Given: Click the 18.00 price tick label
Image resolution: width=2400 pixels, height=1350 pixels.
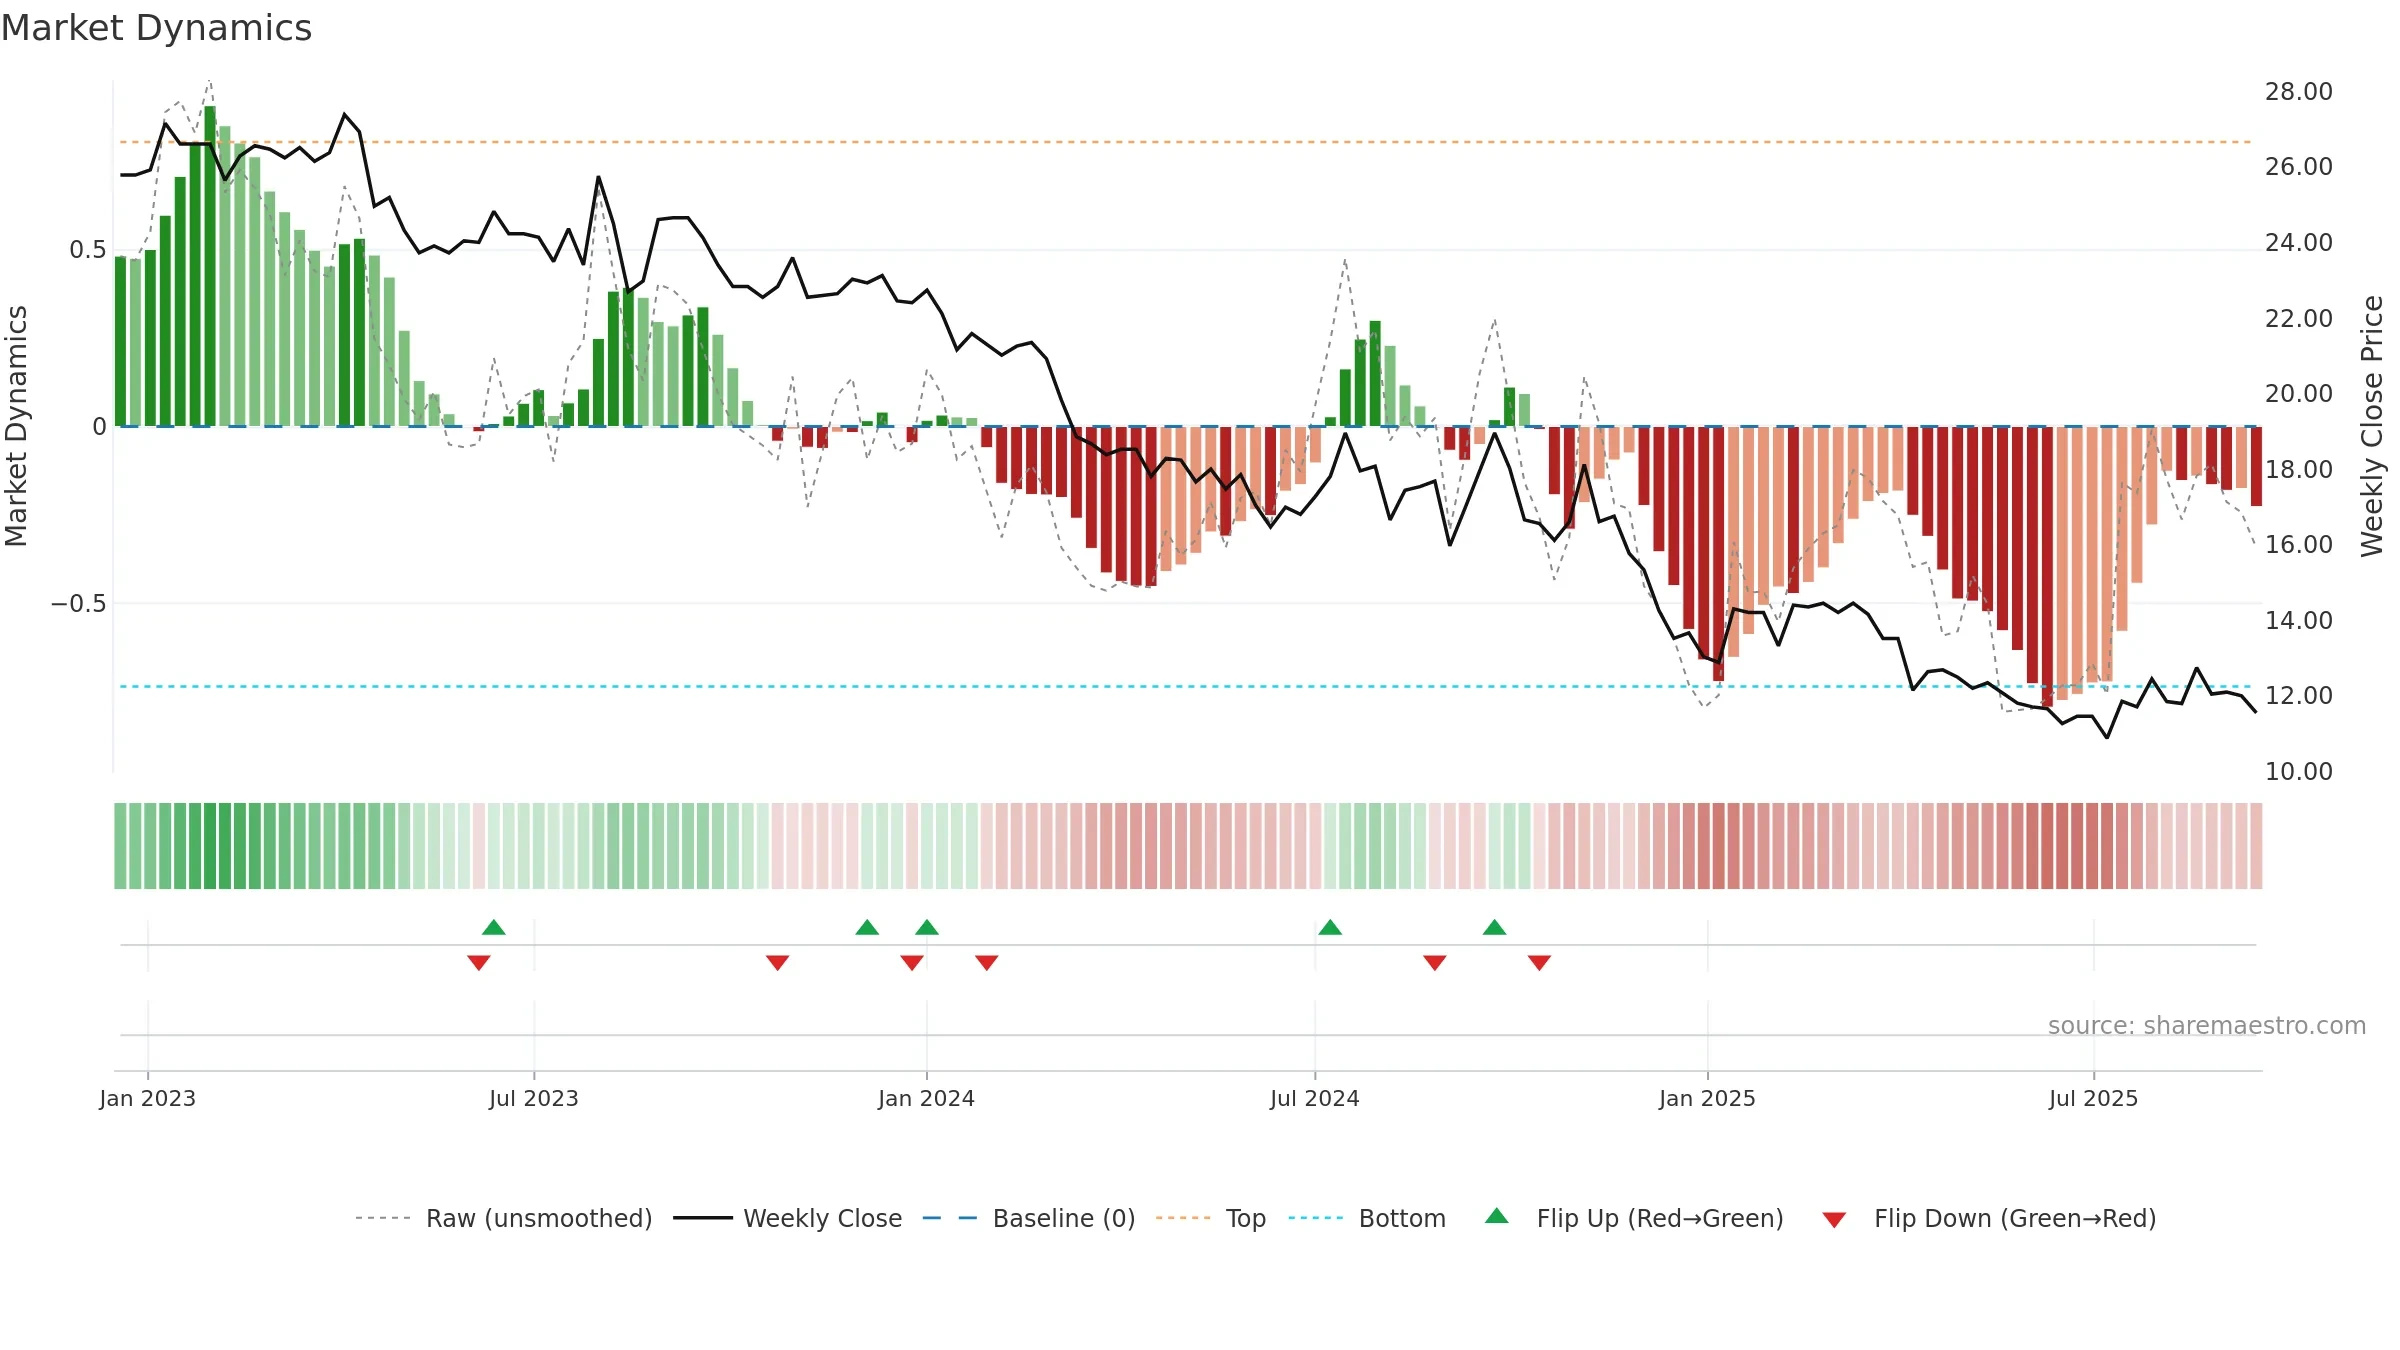Looking at the screenshot, I should pyautogui.click(x=2299, y=469).
